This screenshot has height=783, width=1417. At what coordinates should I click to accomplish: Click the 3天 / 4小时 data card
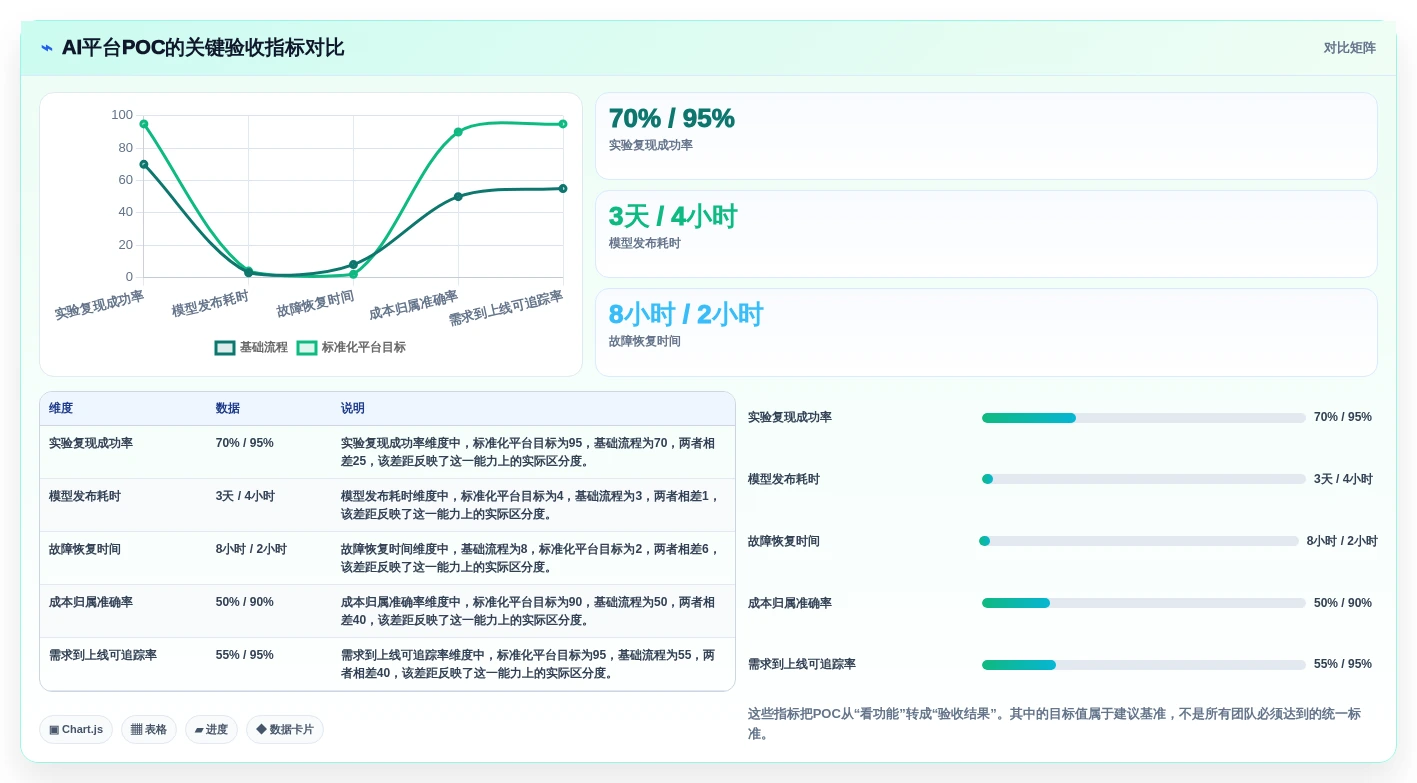(x=986, y=234)
